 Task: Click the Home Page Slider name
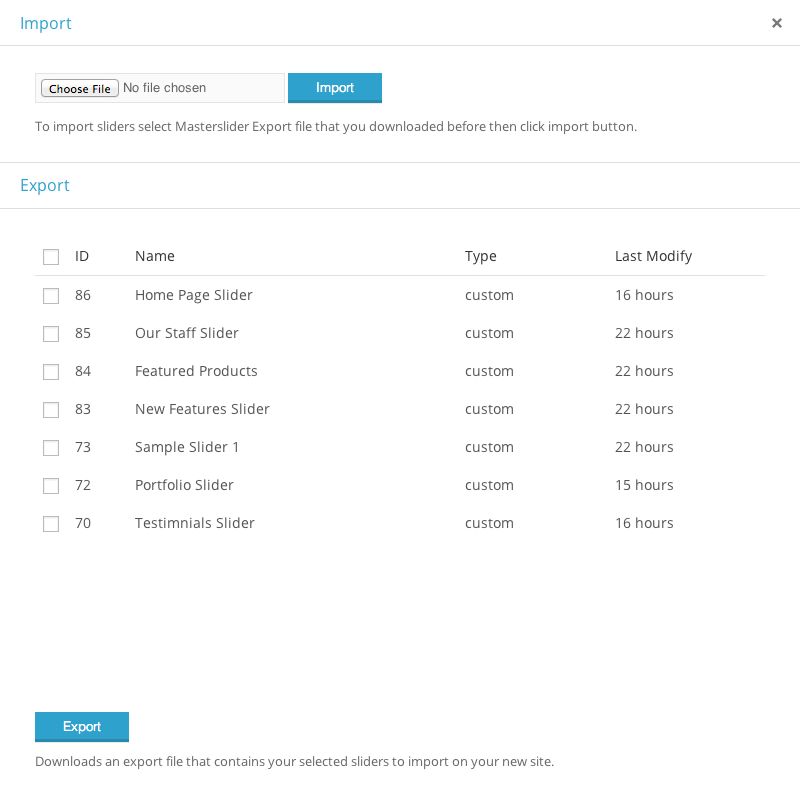194,295
